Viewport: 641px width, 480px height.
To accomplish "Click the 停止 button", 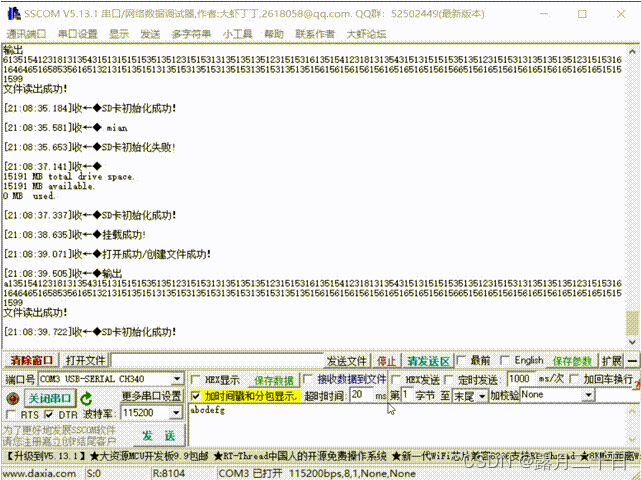I will pos(386,361).
